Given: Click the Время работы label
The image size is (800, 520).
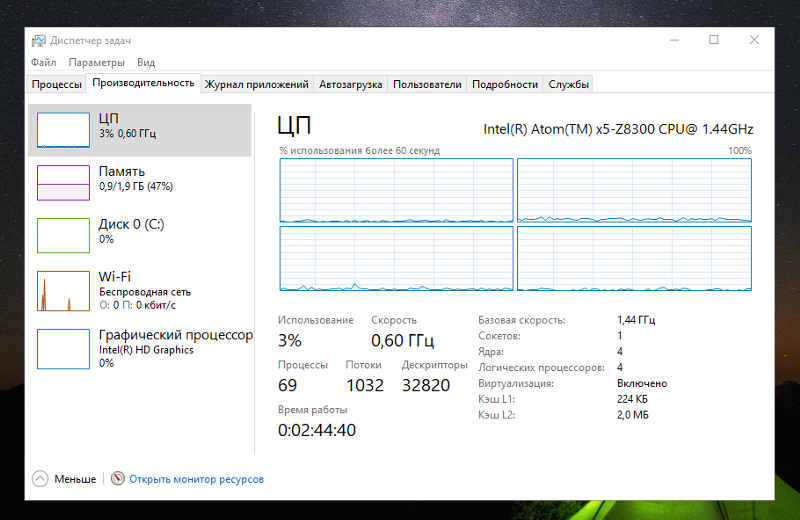Looking at the screenshot, I should 312,410.
